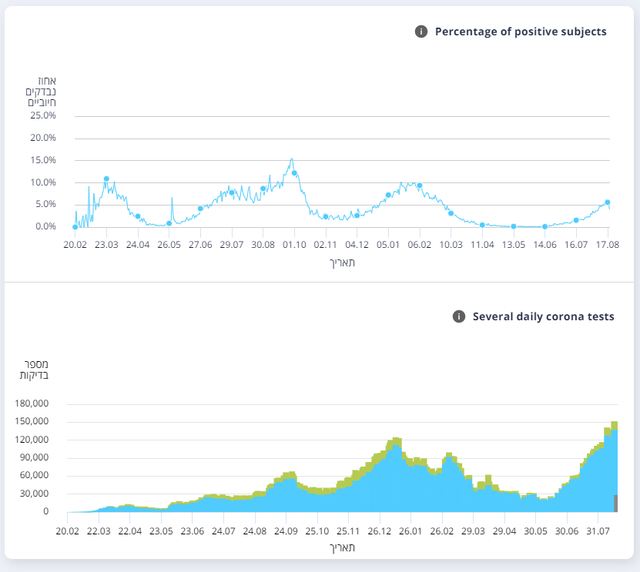Click the 17.08 date label on top chart
This screenshot has width=640, height=572.
[607, 245]
